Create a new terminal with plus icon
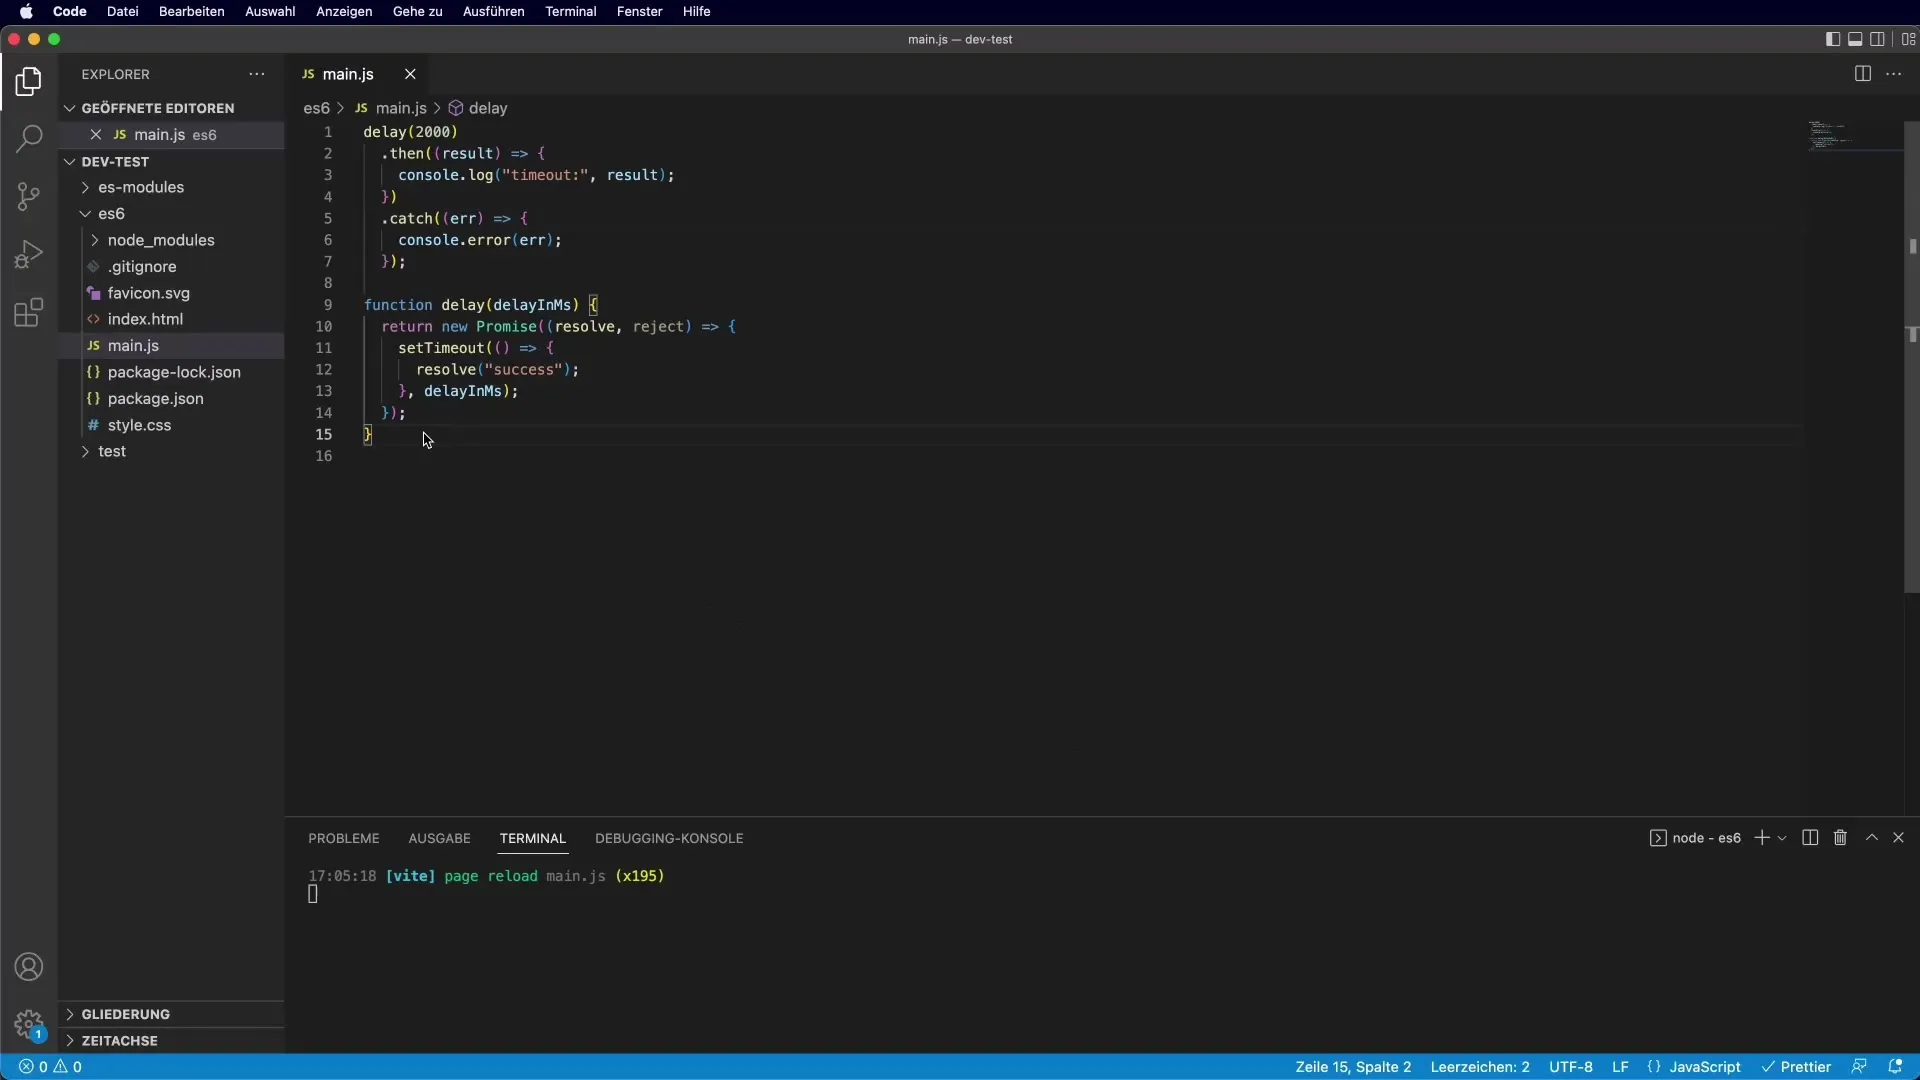 [x=1762, y=838]
